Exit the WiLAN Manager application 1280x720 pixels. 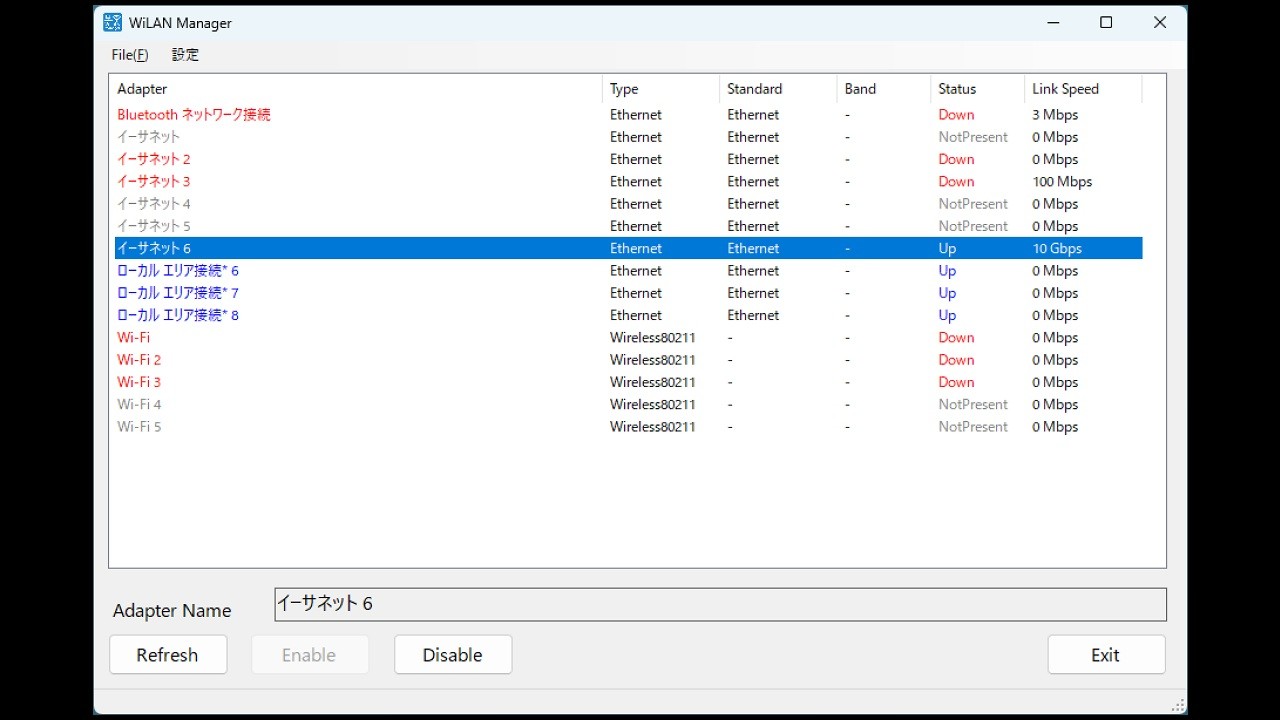tap(1106, 654)
